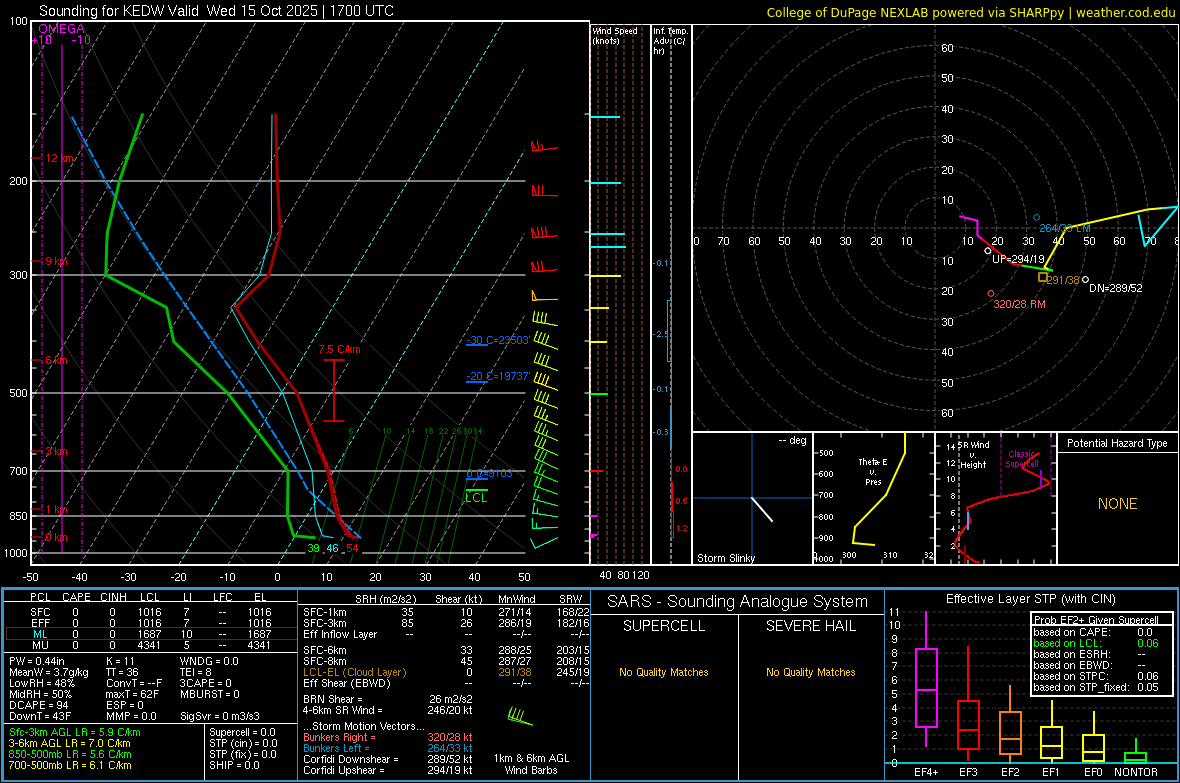Click the 'DCAPE = 94' value
The height and width of the screenshot is (783, 1180).
click(x=39, y=705)
